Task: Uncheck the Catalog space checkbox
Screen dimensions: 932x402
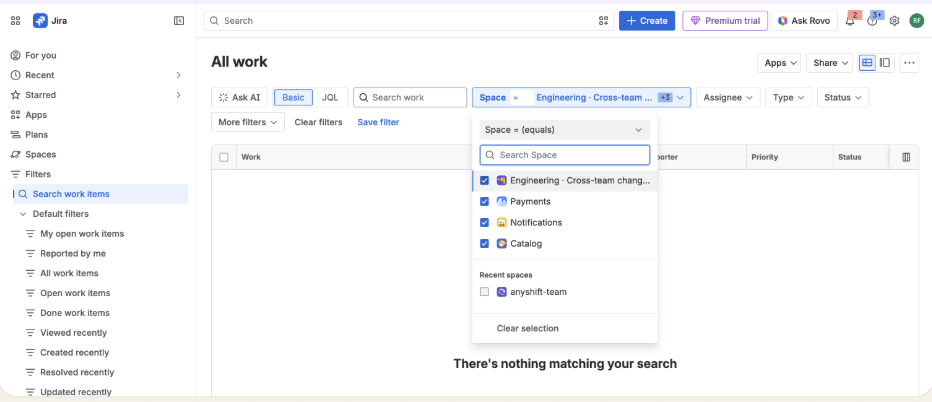Action: [484, 244]
